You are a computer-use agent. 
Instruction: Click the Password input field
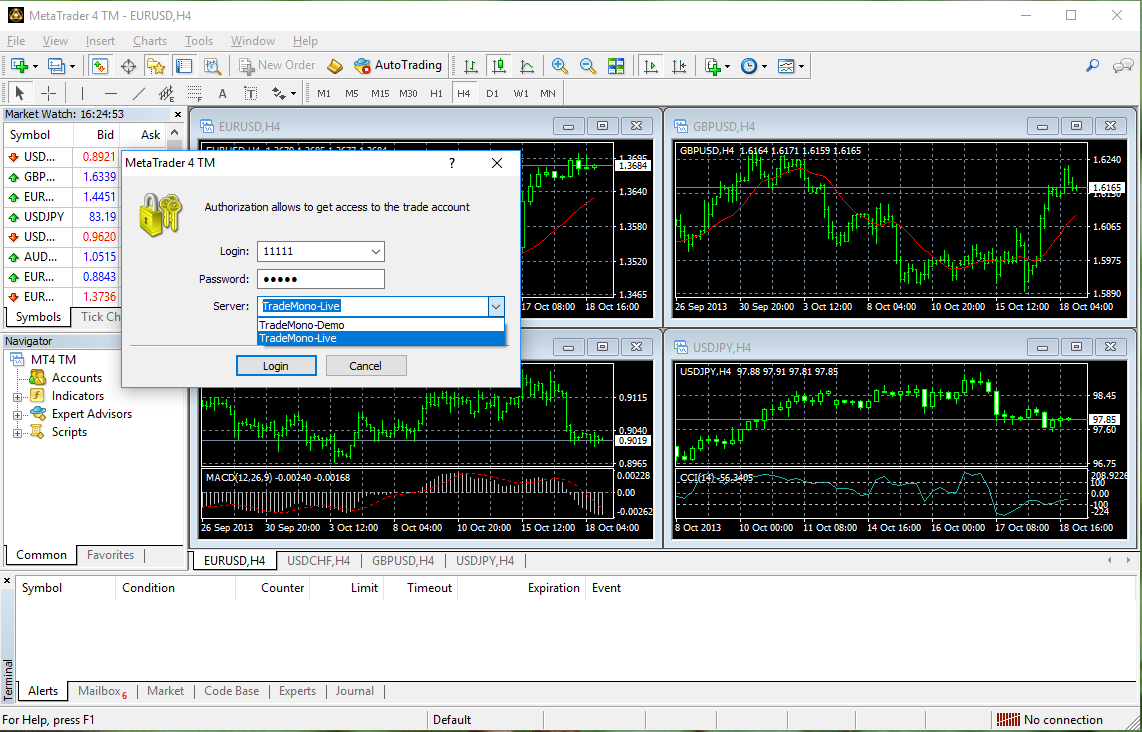(x=320, y=279)
